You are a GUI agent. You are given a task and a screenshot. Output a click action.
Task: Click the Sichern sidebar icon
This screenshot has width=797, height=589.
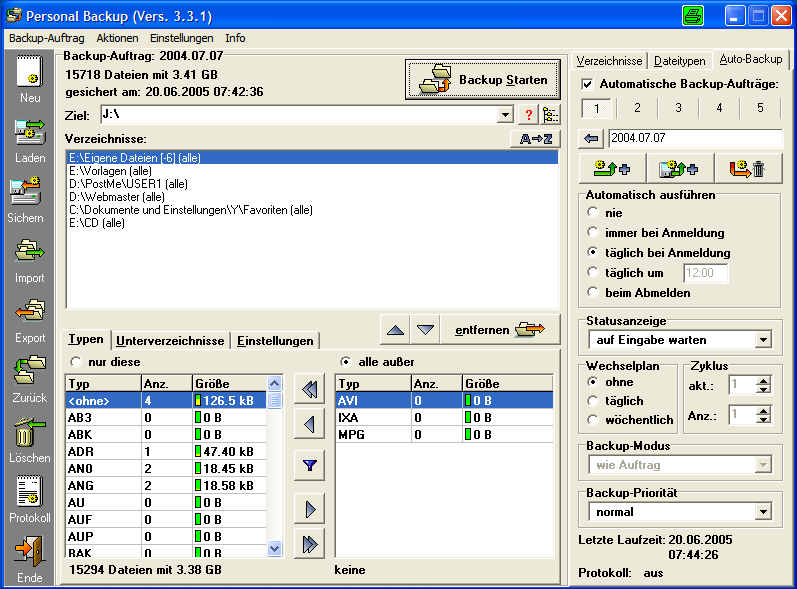26,191
